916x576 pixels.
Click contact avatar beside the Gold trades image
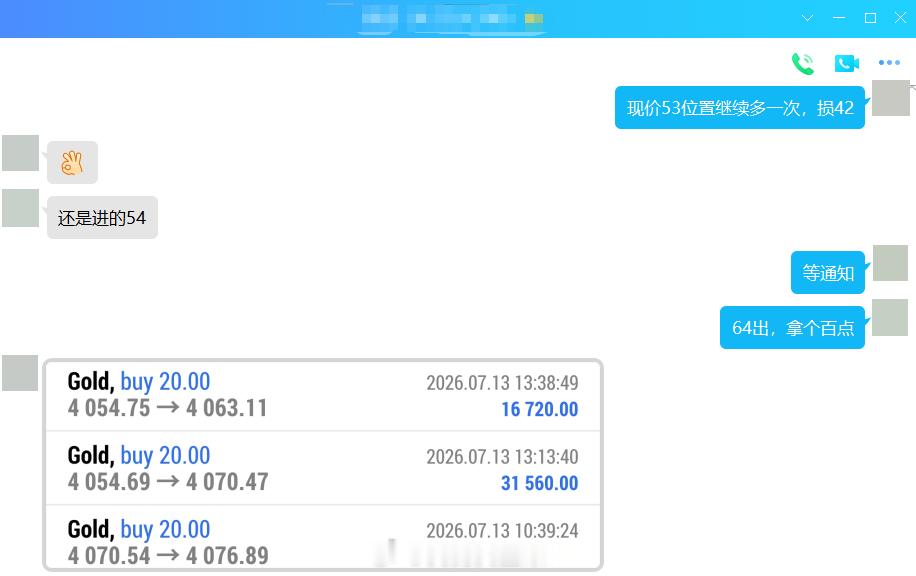click(20, 373)
